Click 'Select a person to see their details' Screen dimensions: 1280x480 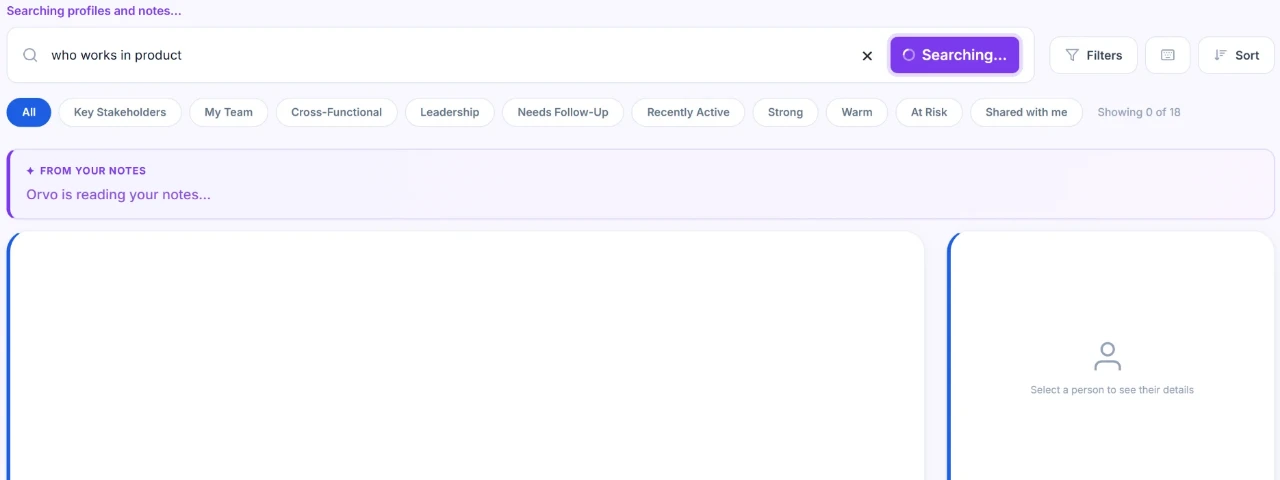click(1112, 390)
